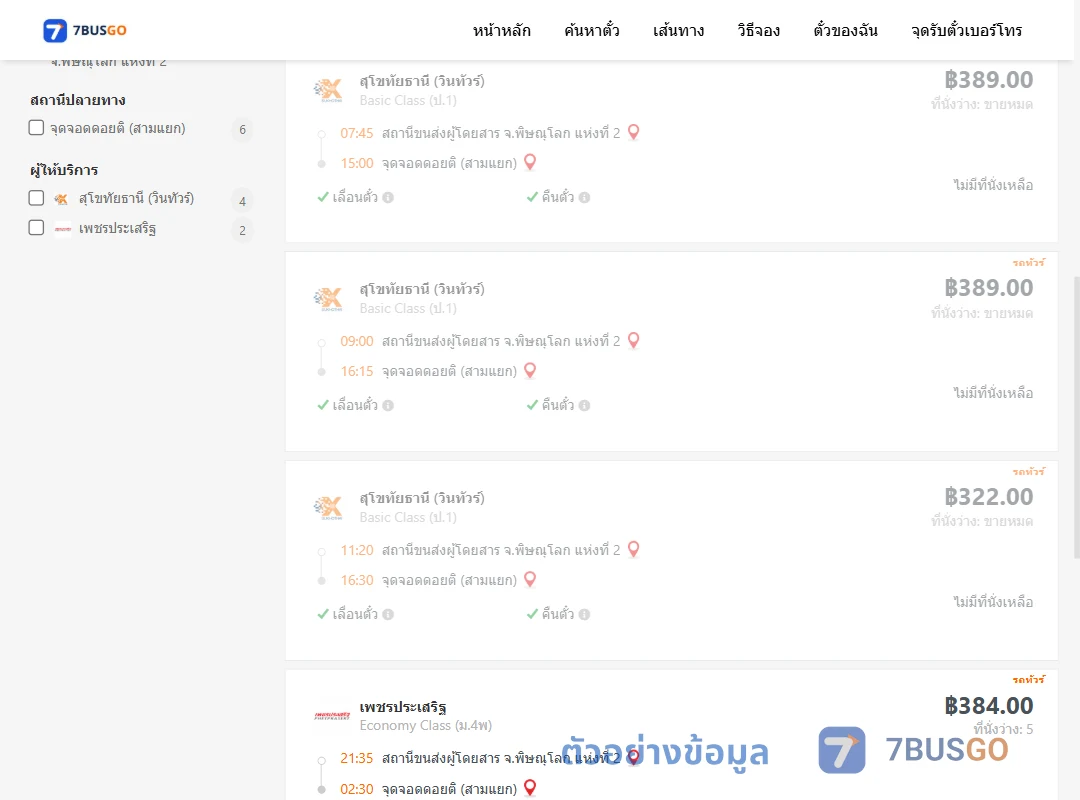
Task: Show คืนตั๋ว info icon on 11:20 trip
Action: [584, 614]
